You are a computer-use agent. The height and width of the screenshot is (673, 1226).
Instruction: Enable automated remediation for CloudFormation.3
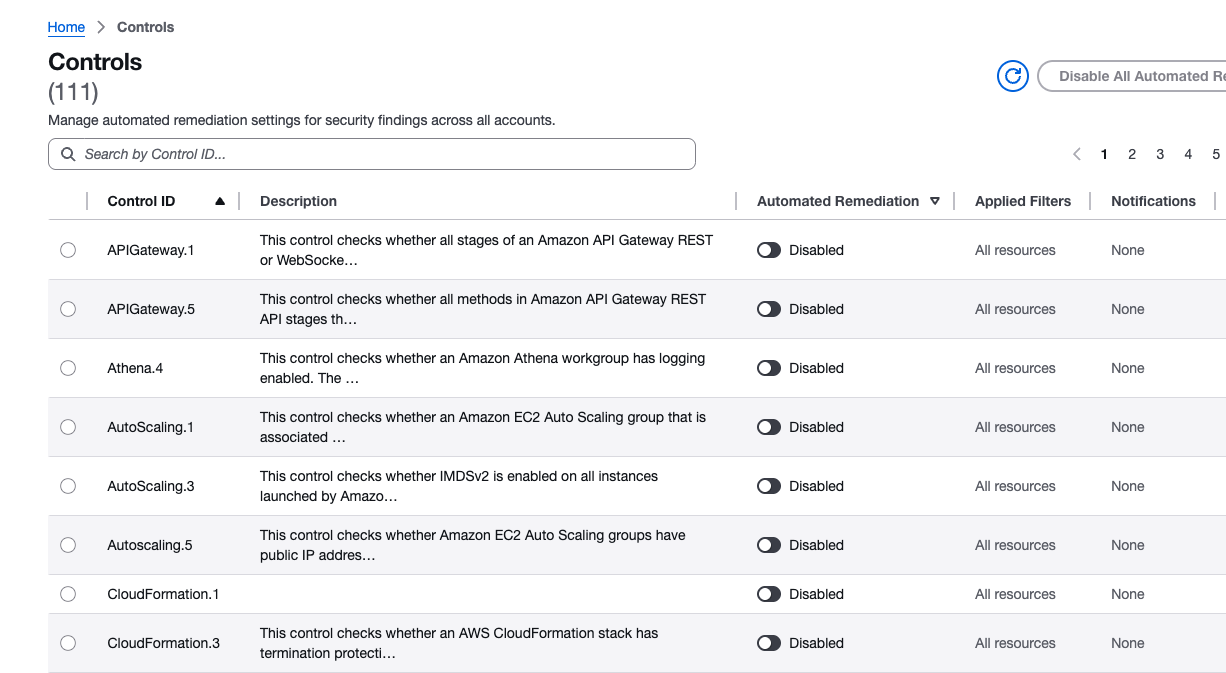pos(769,643)
